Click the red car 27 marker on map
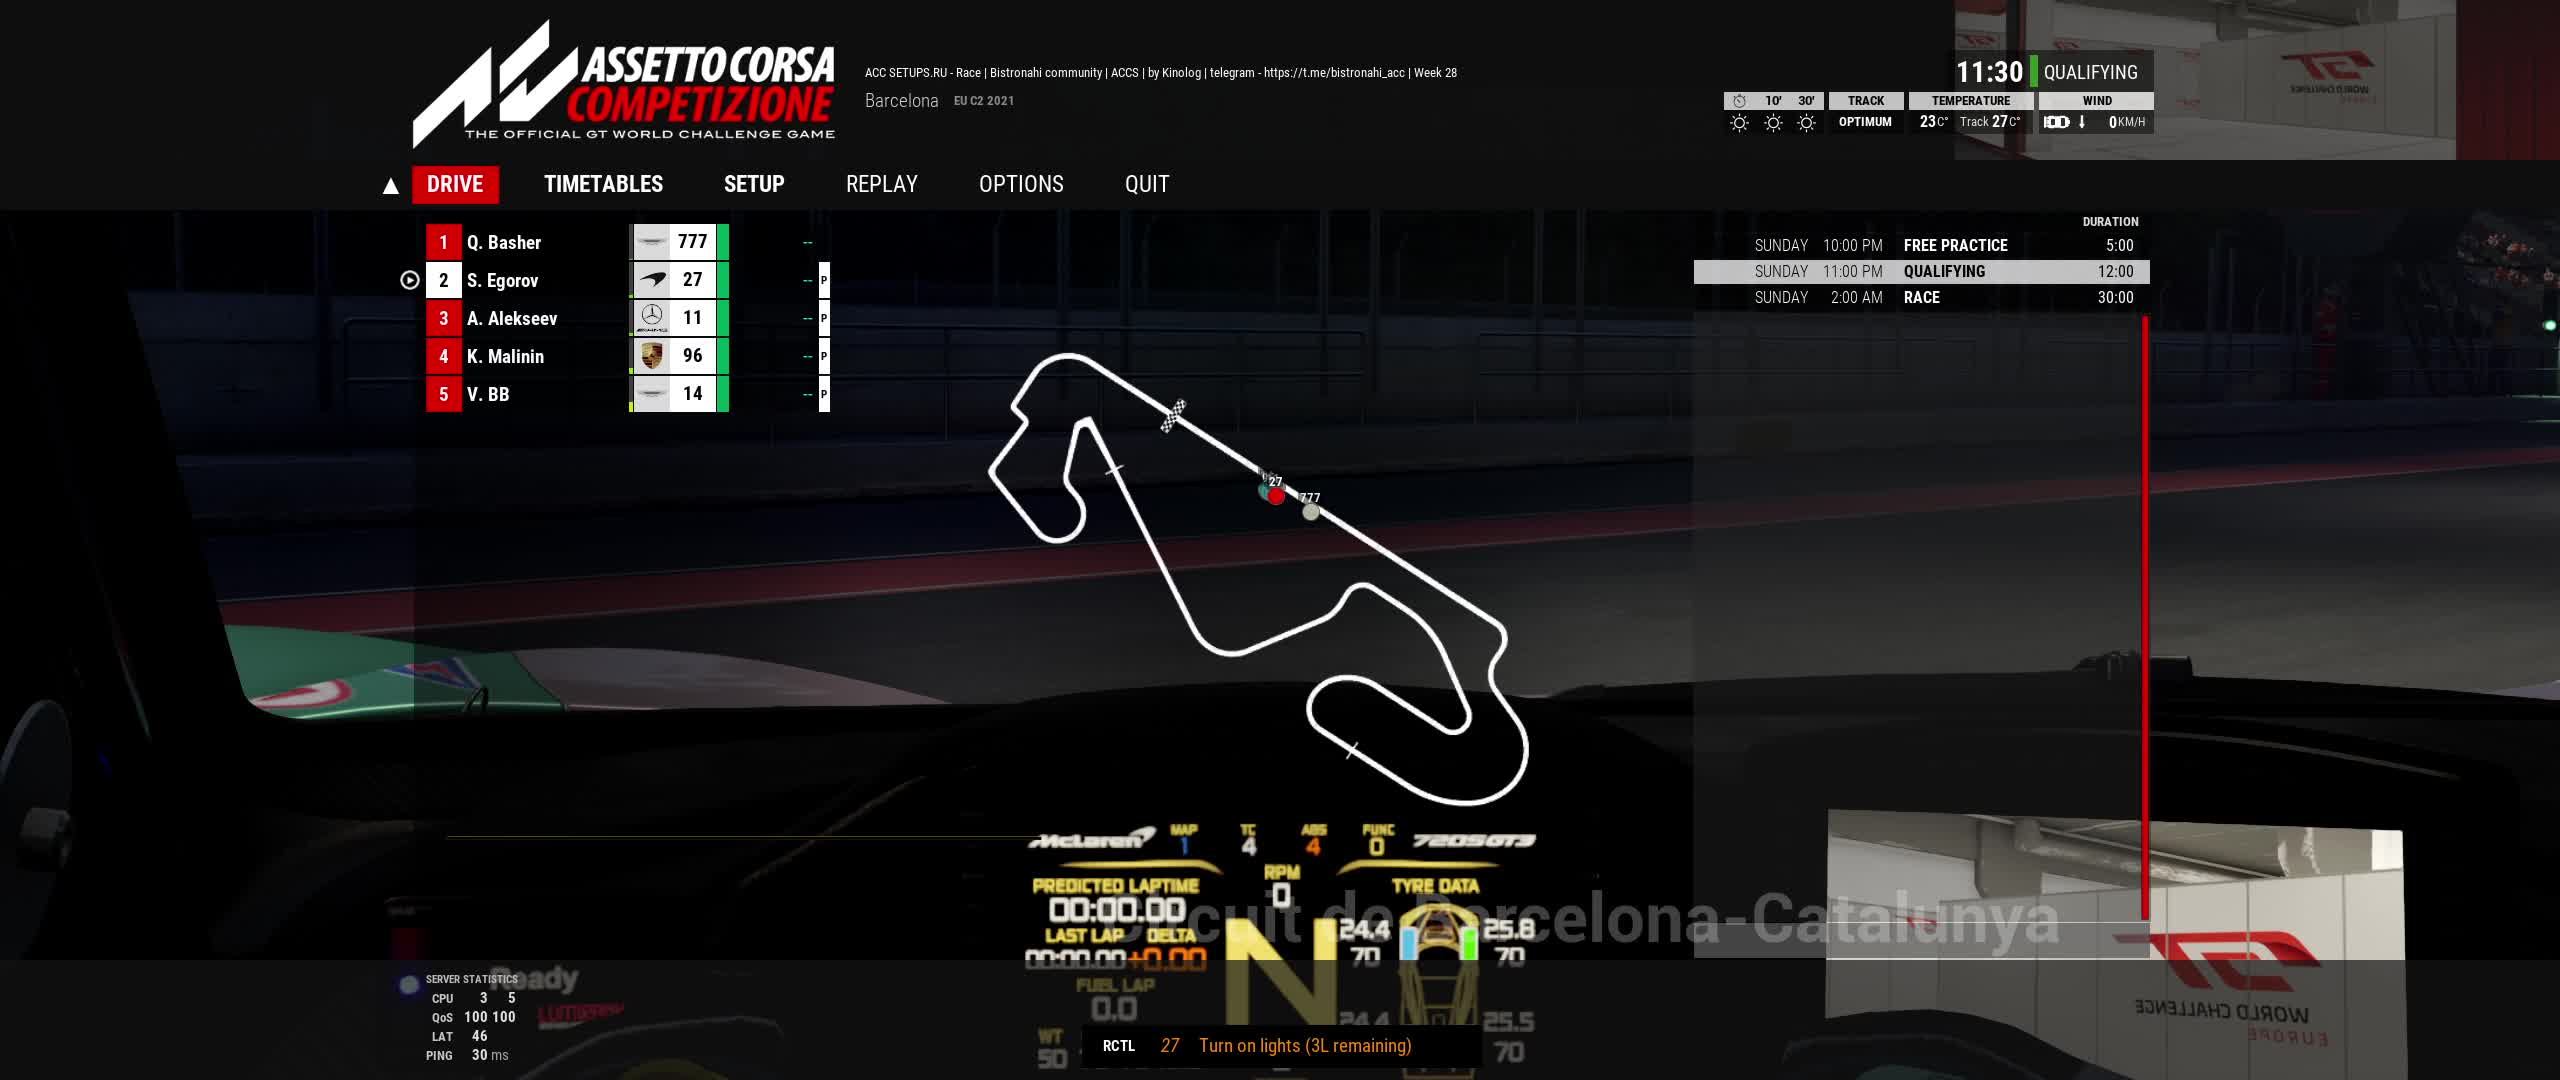This screenshot has height=1080, width=2560. click(1276, 496)
